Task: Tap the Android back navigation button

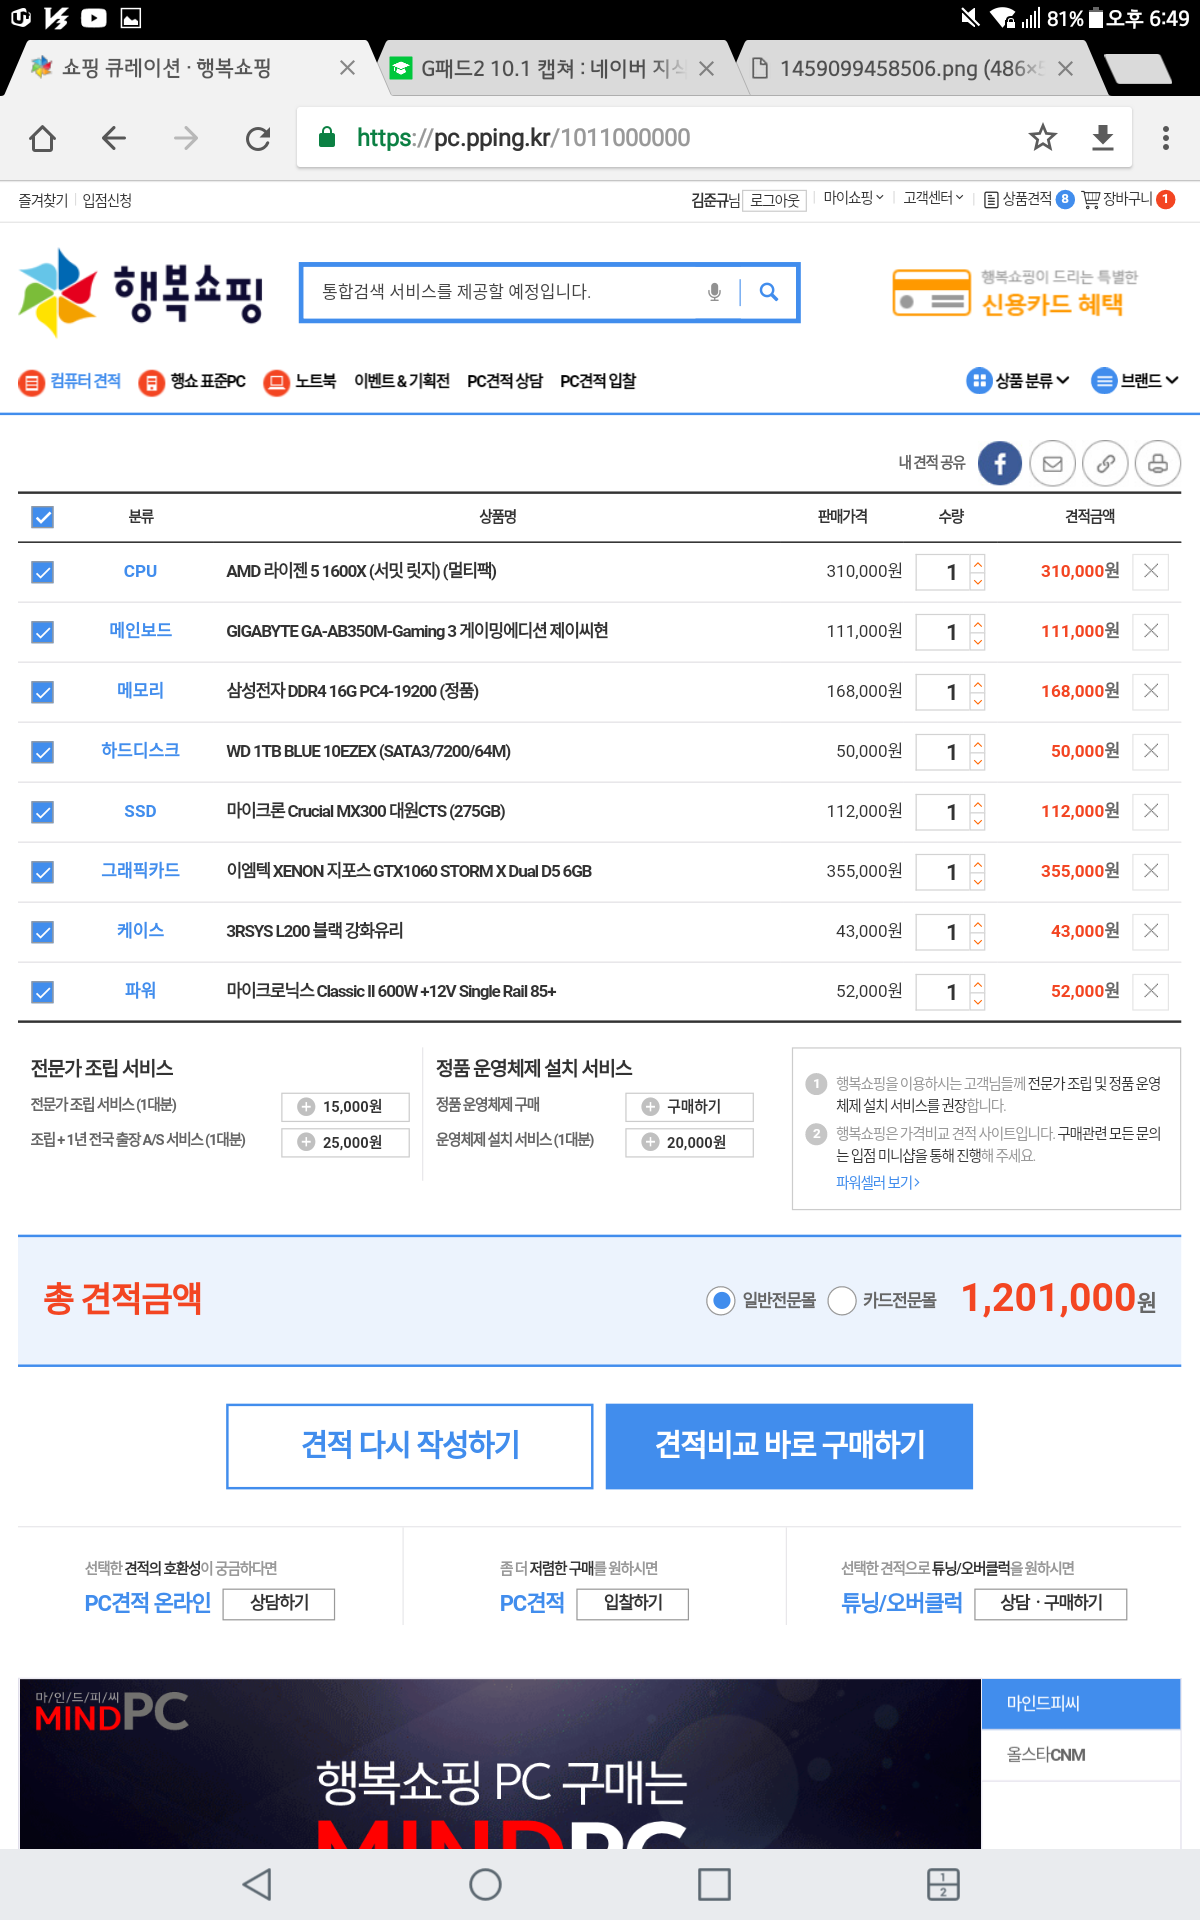Action: tap(257, 1884)
